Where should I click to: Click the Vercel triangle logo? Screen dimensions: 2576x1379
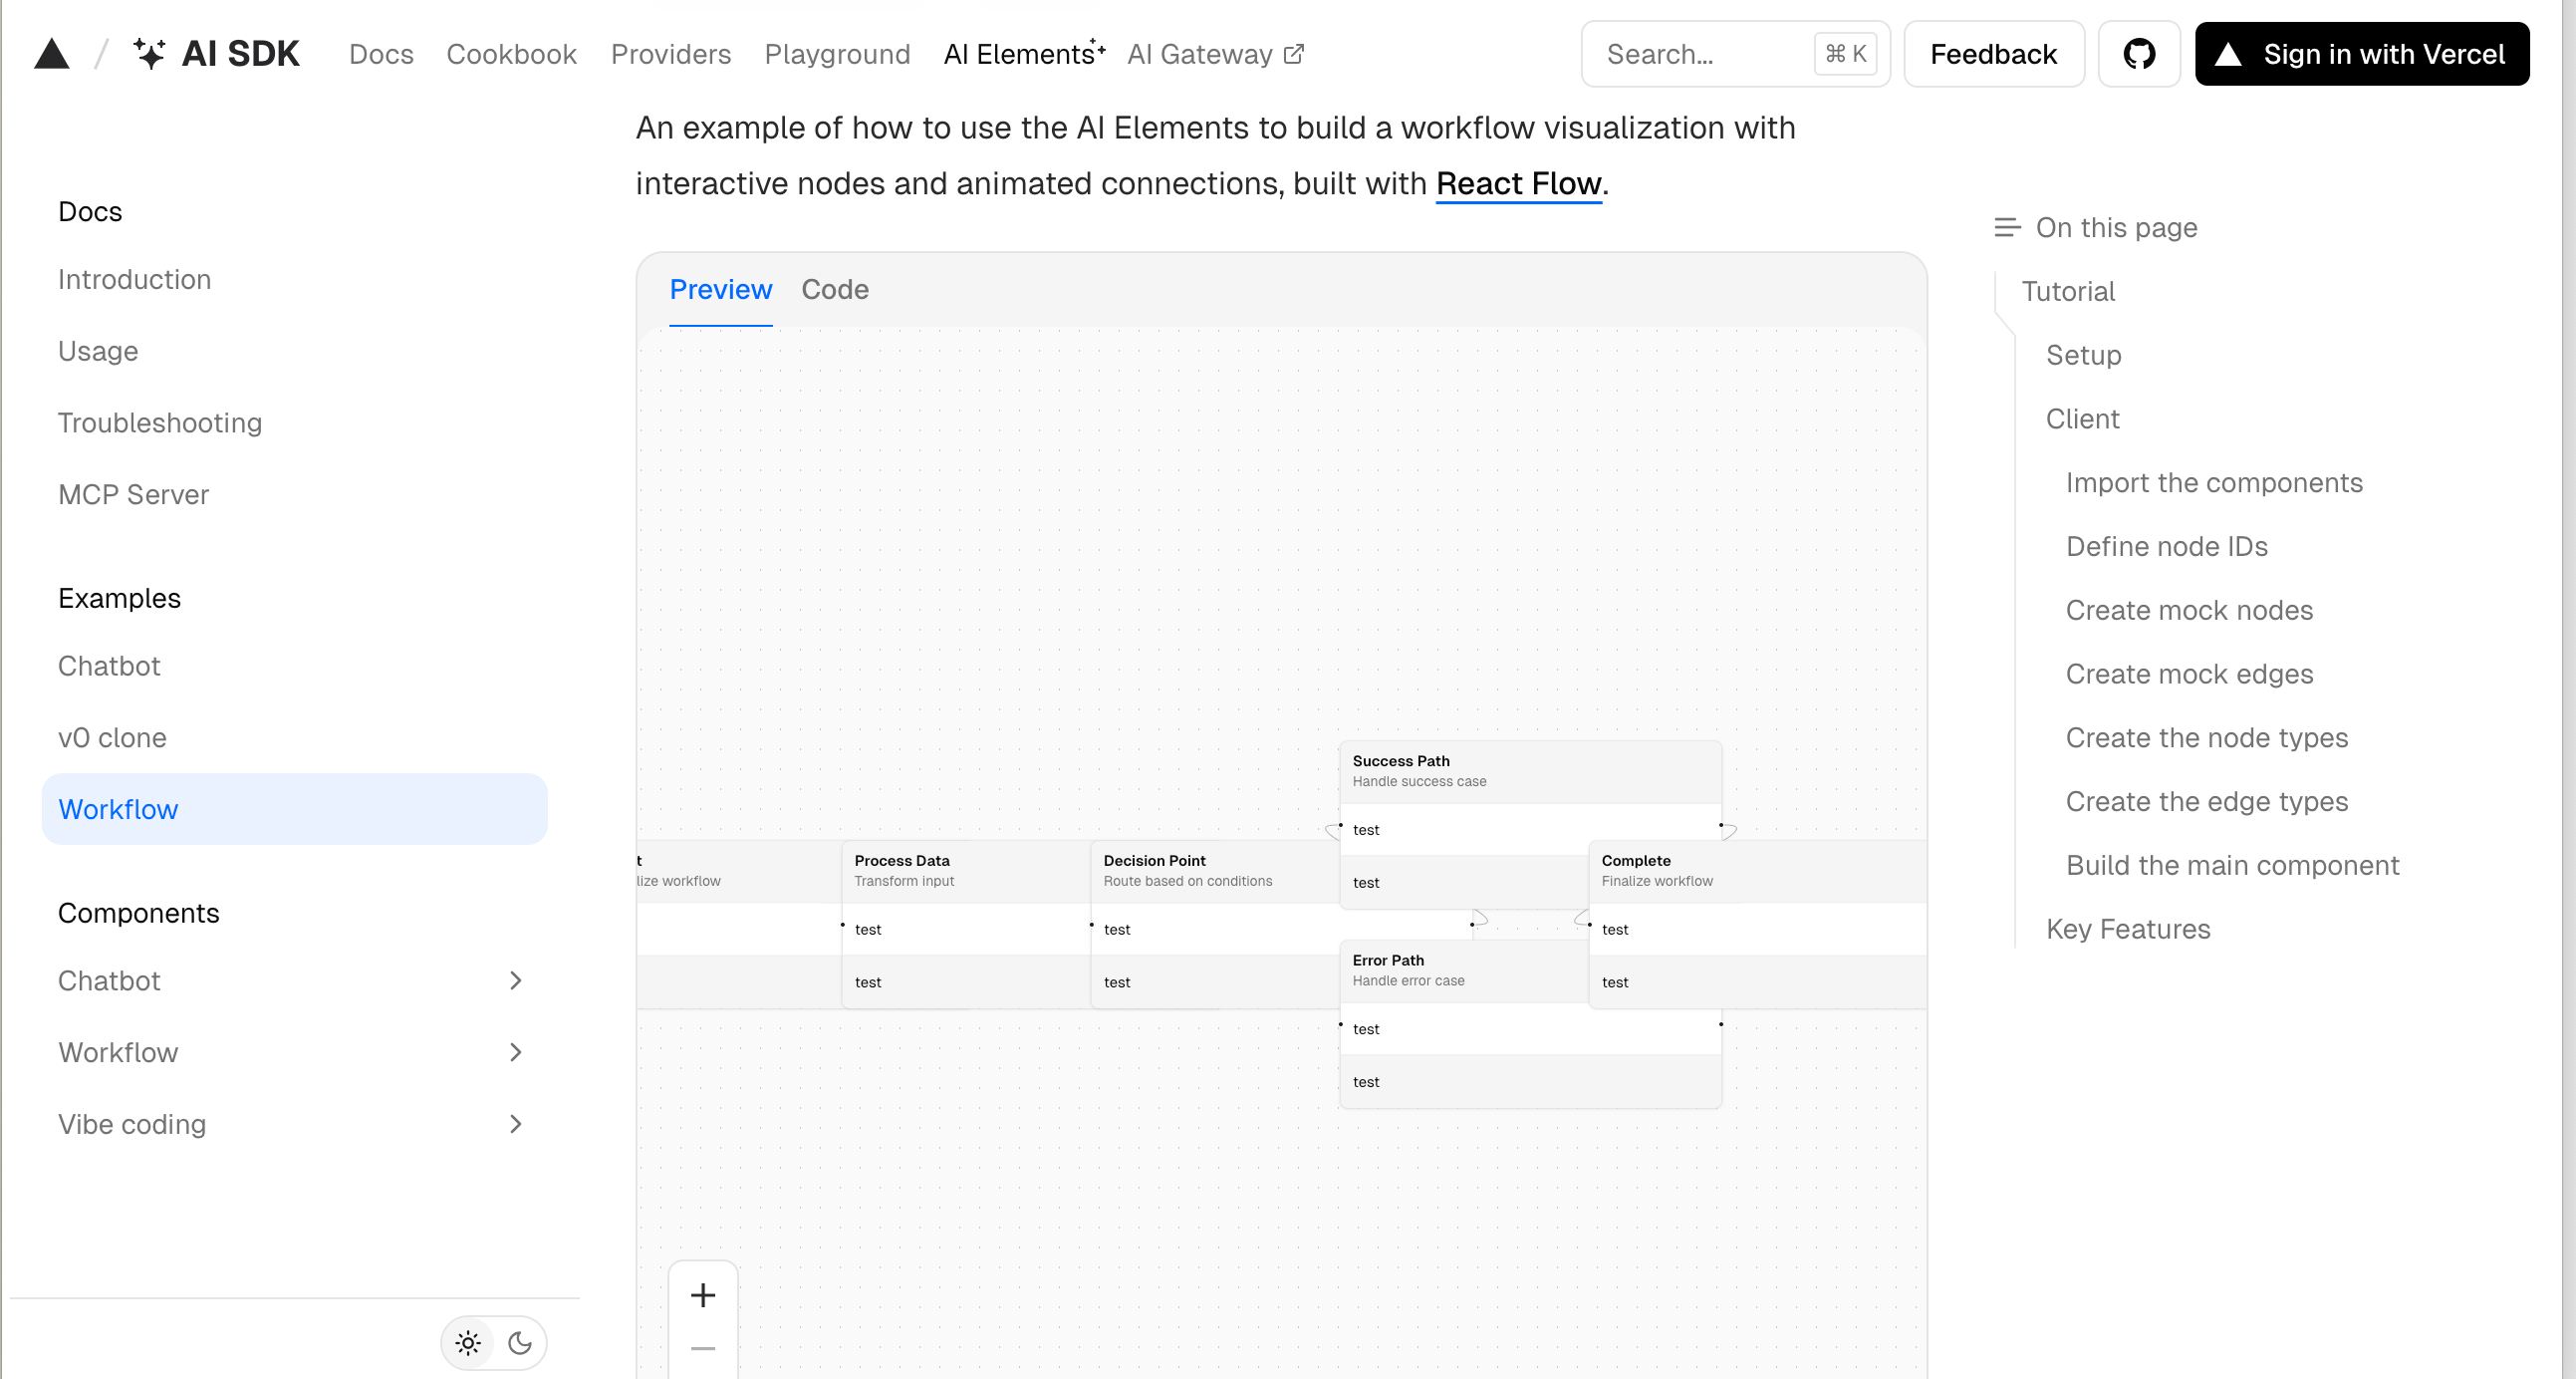tap(51, 54)
